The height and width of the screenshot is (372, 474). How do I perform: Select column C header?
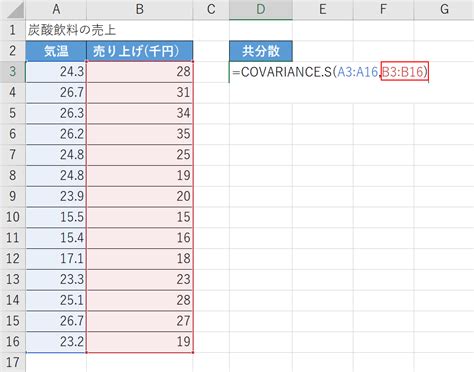point(211,10)
